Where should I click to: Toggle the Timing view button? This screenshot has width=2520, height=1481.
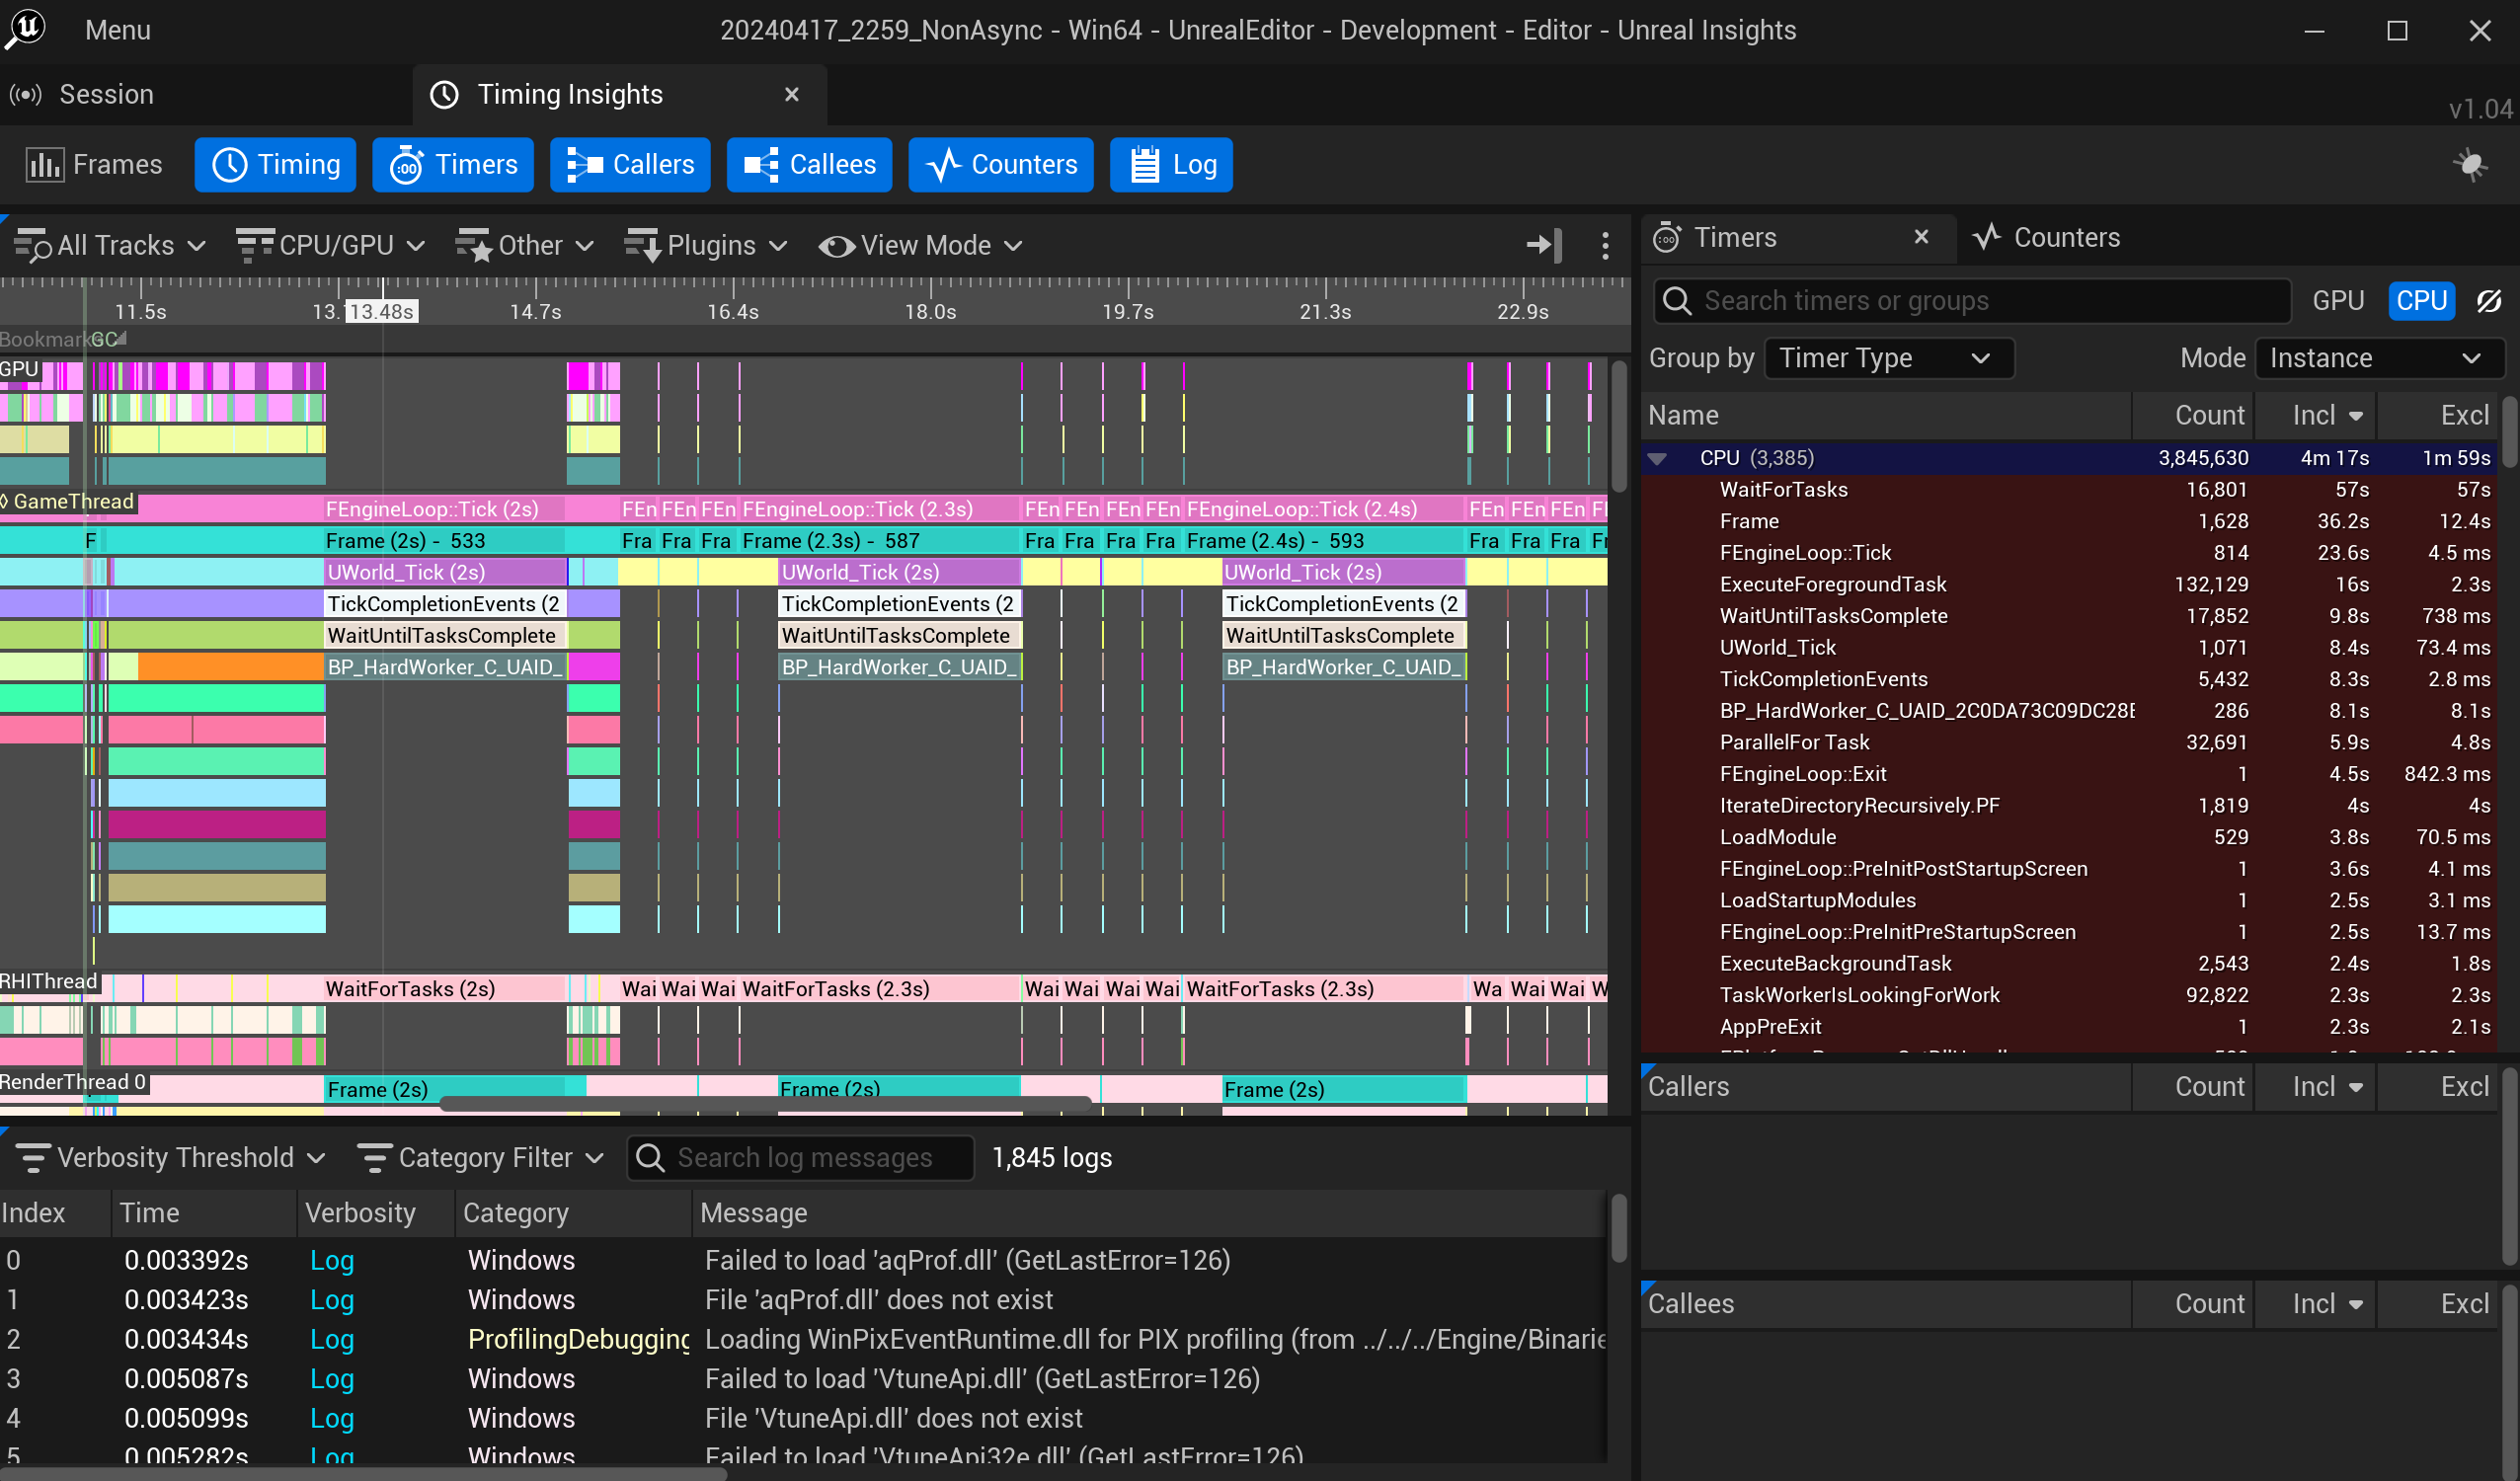click(275, 164)
